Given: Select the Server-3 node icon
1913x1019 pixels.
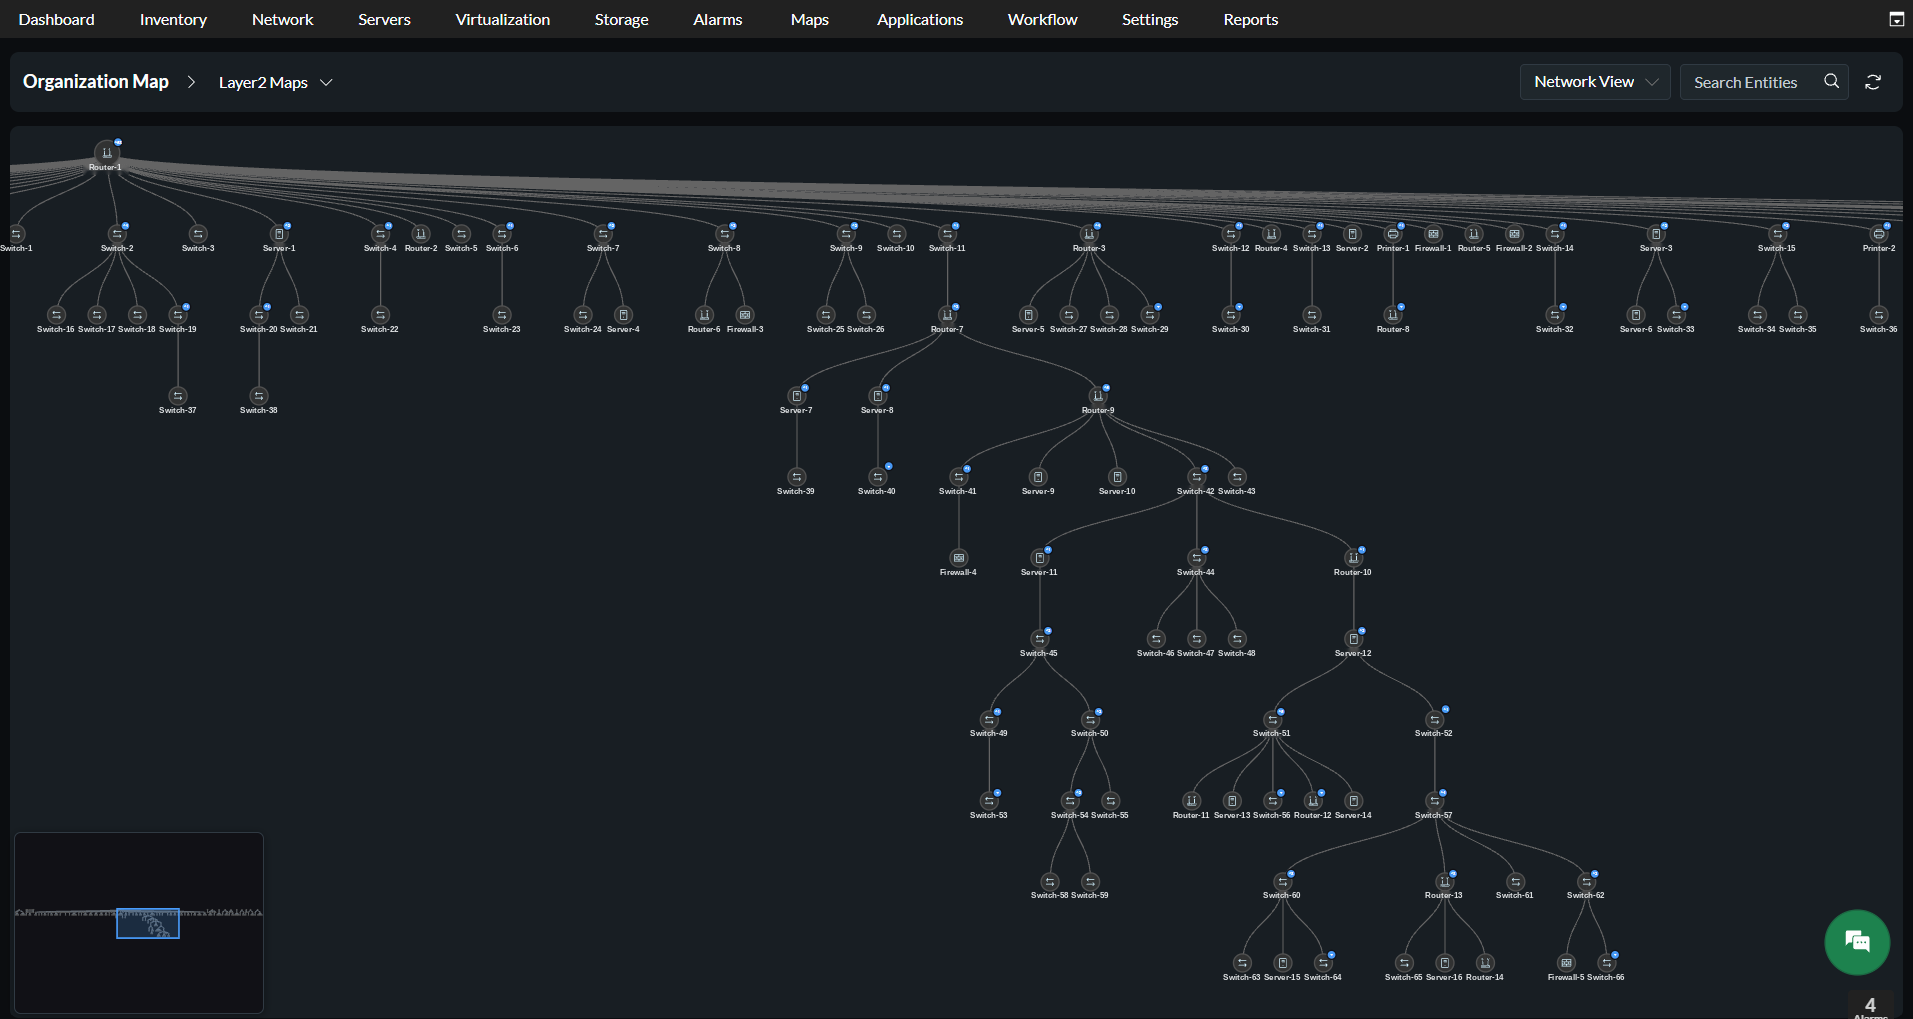Looking at the screenshot, I should (x=1656, y=234).
